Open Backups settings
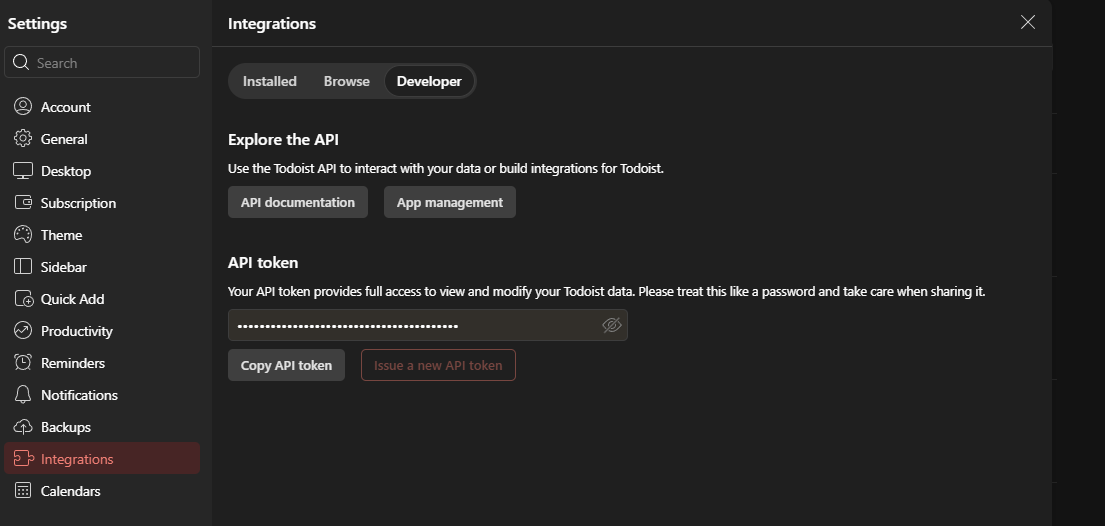 (102, 427)
